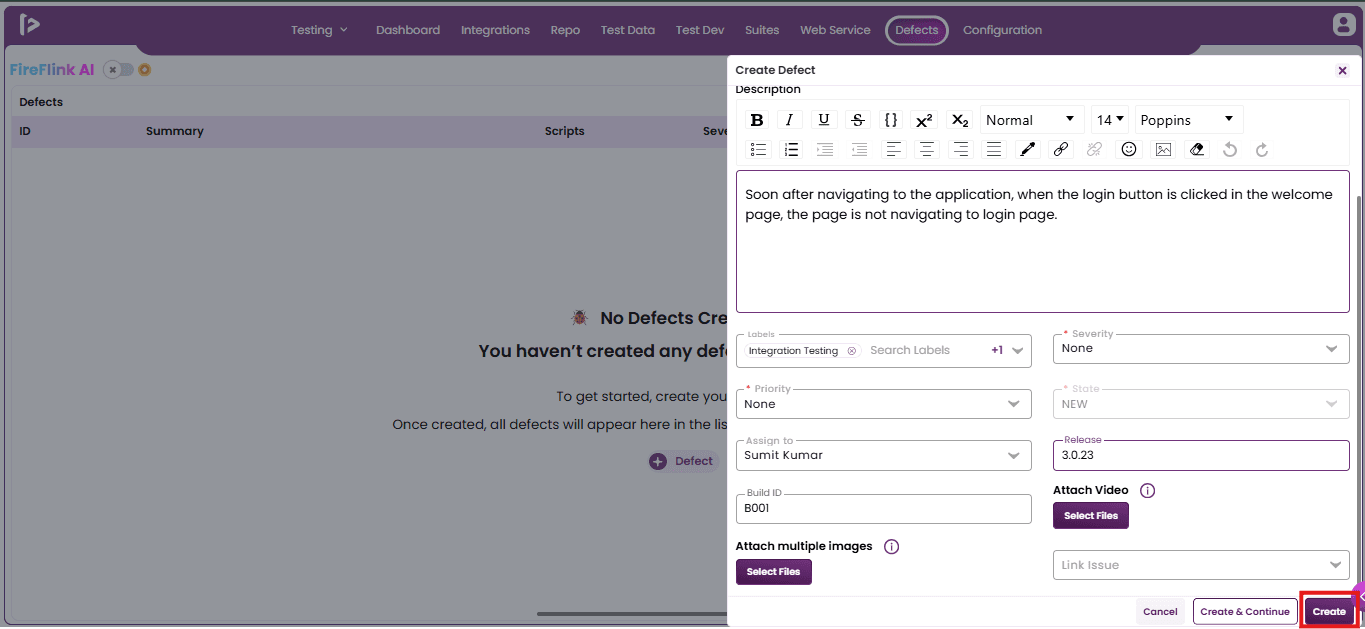Image resolution: width=1365 pixels, height=629 pixels.
Task: Apply subscript formatting
Action: [959, 120]
